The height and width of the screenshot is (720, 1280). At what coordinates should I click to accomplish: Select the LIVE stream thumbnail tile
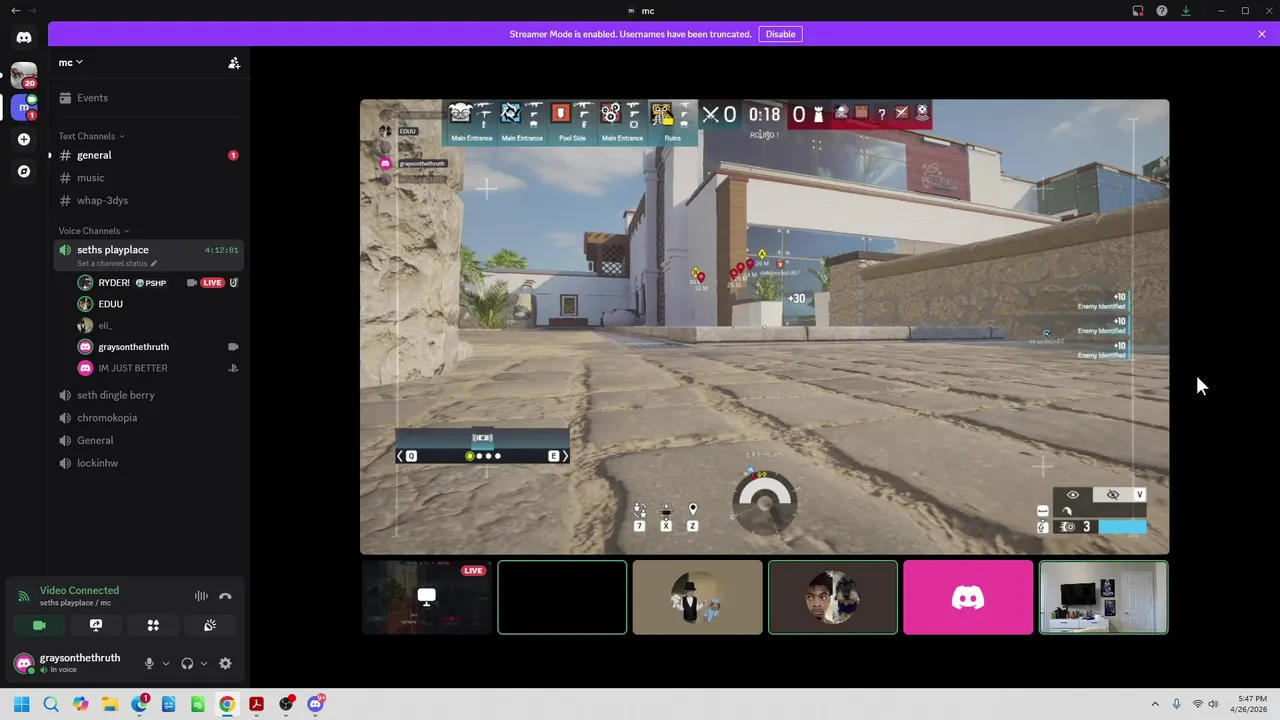427,597
